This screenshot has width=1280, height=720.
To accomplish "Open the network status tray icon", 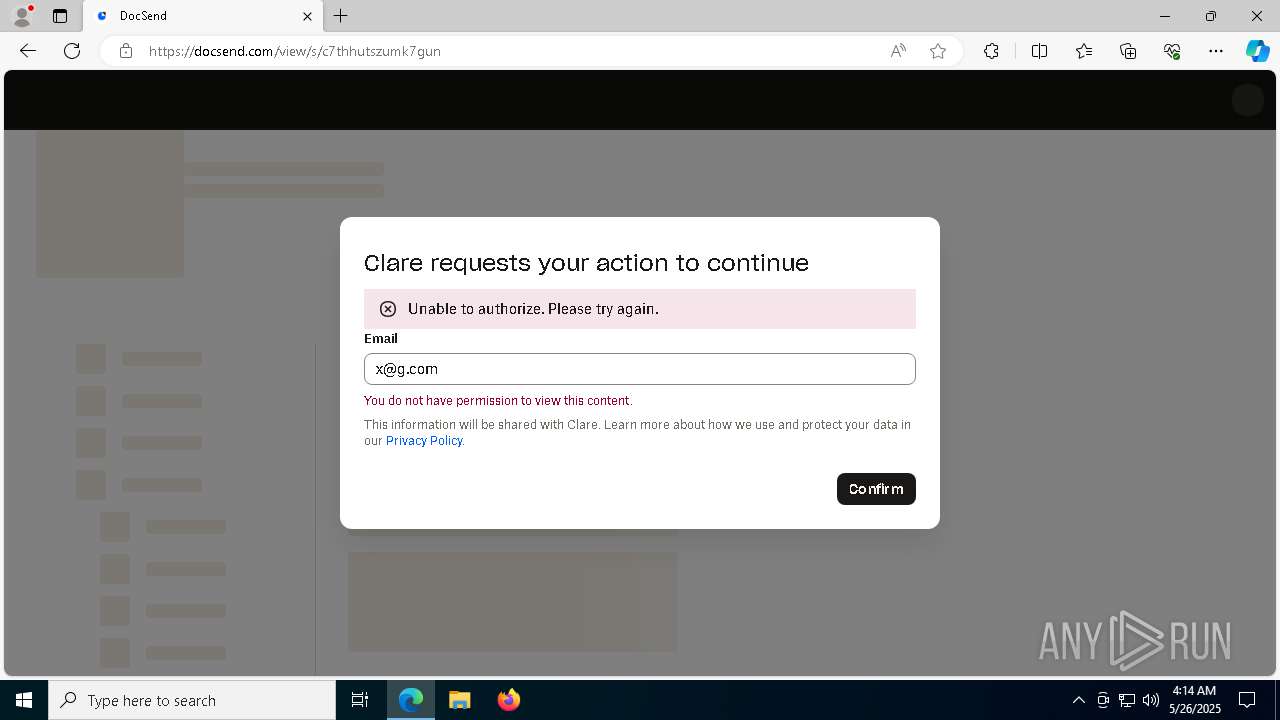I will point(1127,700).
